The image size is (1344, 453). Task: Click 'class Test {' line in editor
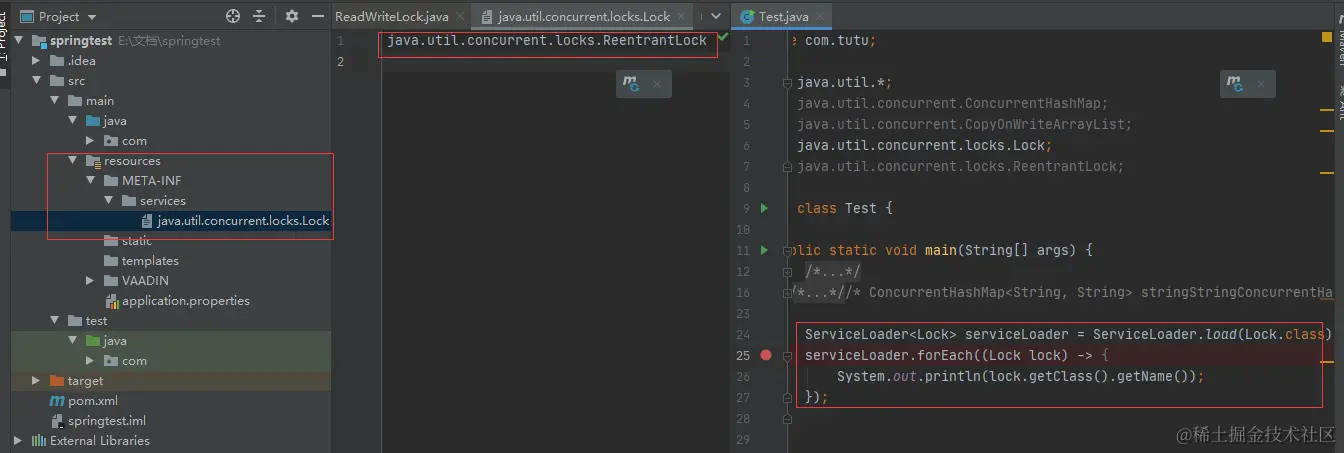pyautogui.click(x=844, y=208)
